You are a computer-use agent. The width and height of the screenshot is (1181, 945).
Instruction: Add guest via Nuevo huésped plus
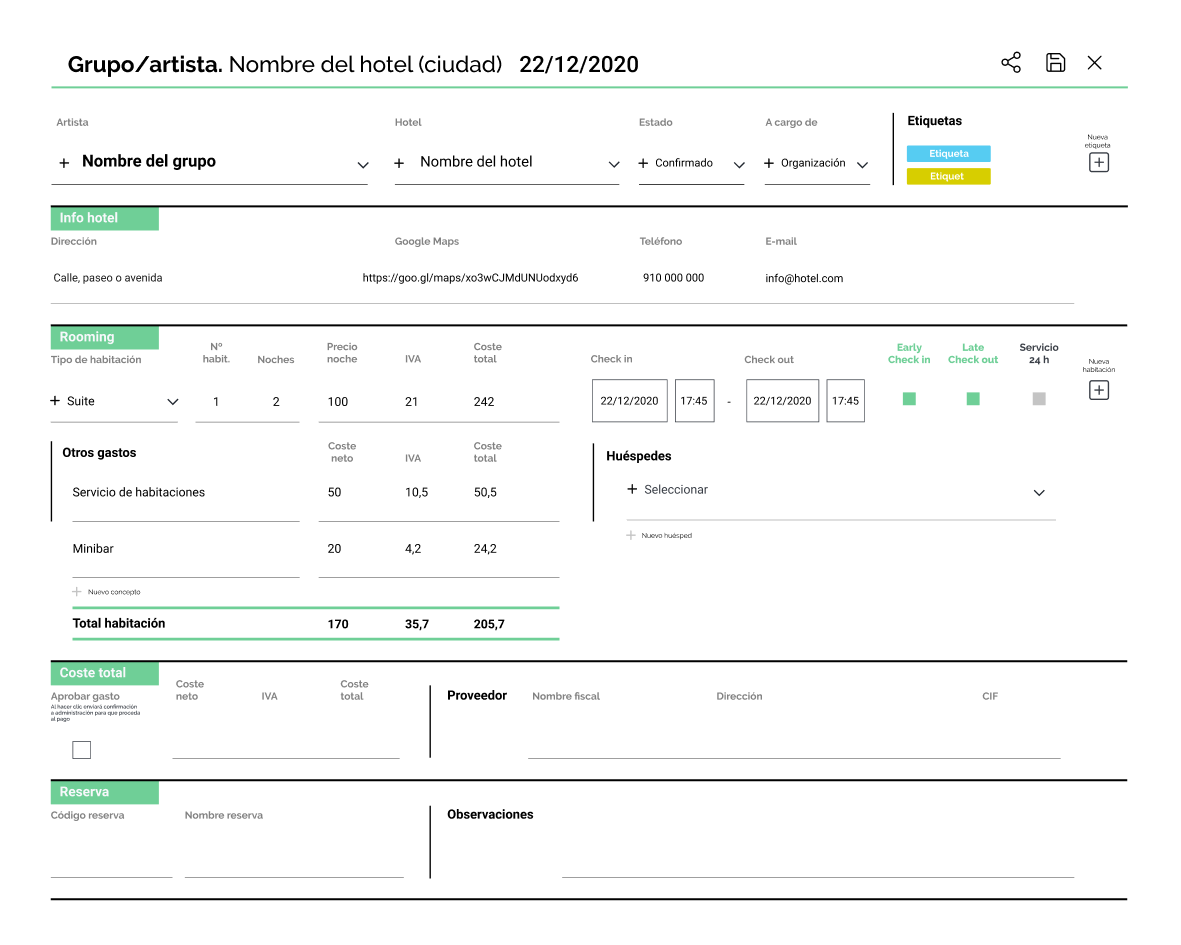click(631, 536)
